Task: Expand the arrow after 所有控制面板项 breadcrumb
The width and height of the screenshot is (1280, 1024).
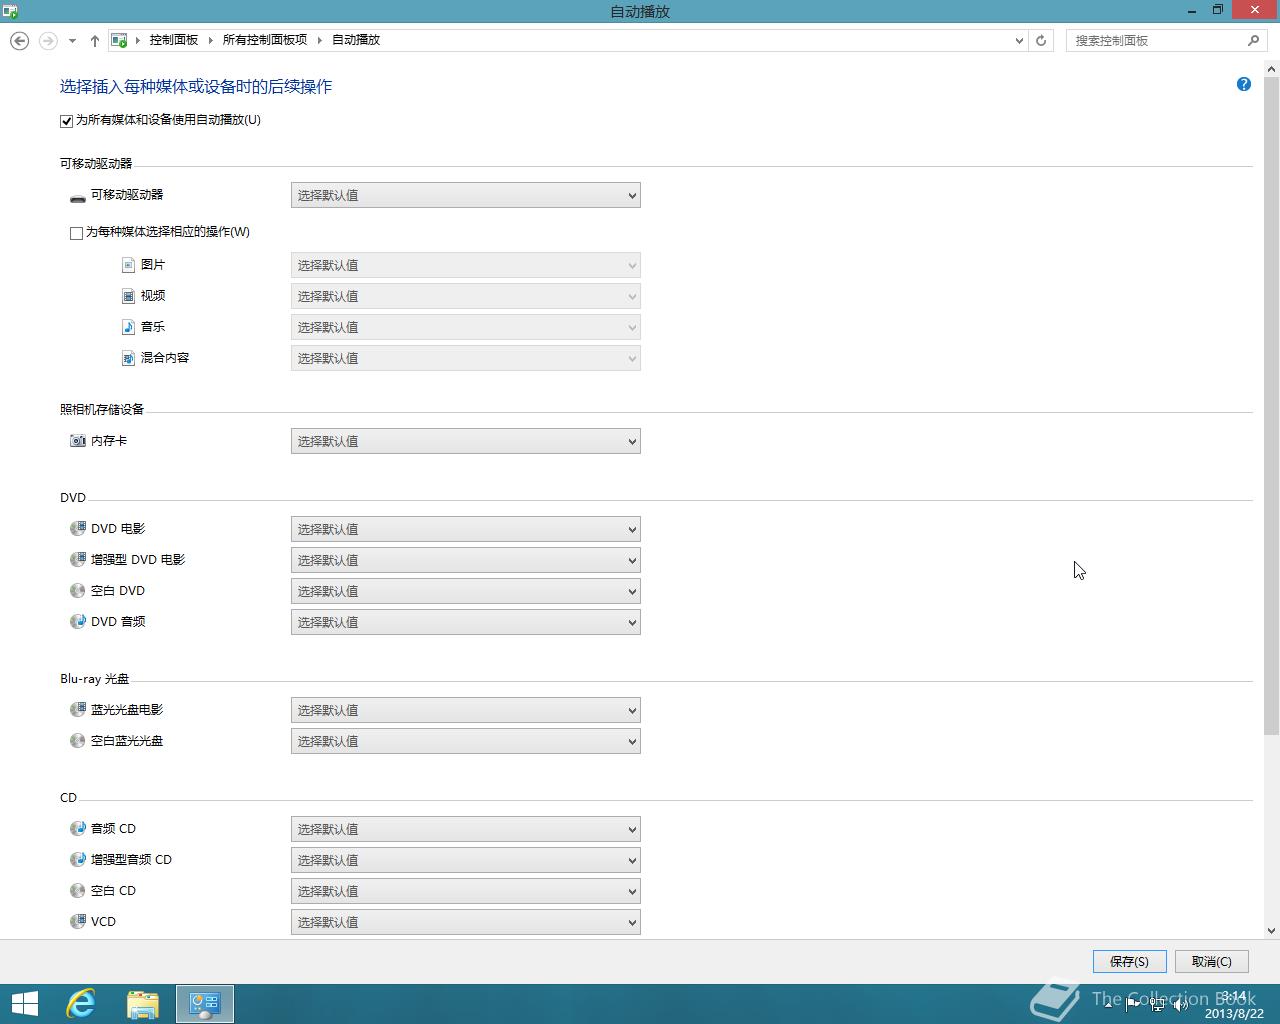Action: click(x=320, y=40)
